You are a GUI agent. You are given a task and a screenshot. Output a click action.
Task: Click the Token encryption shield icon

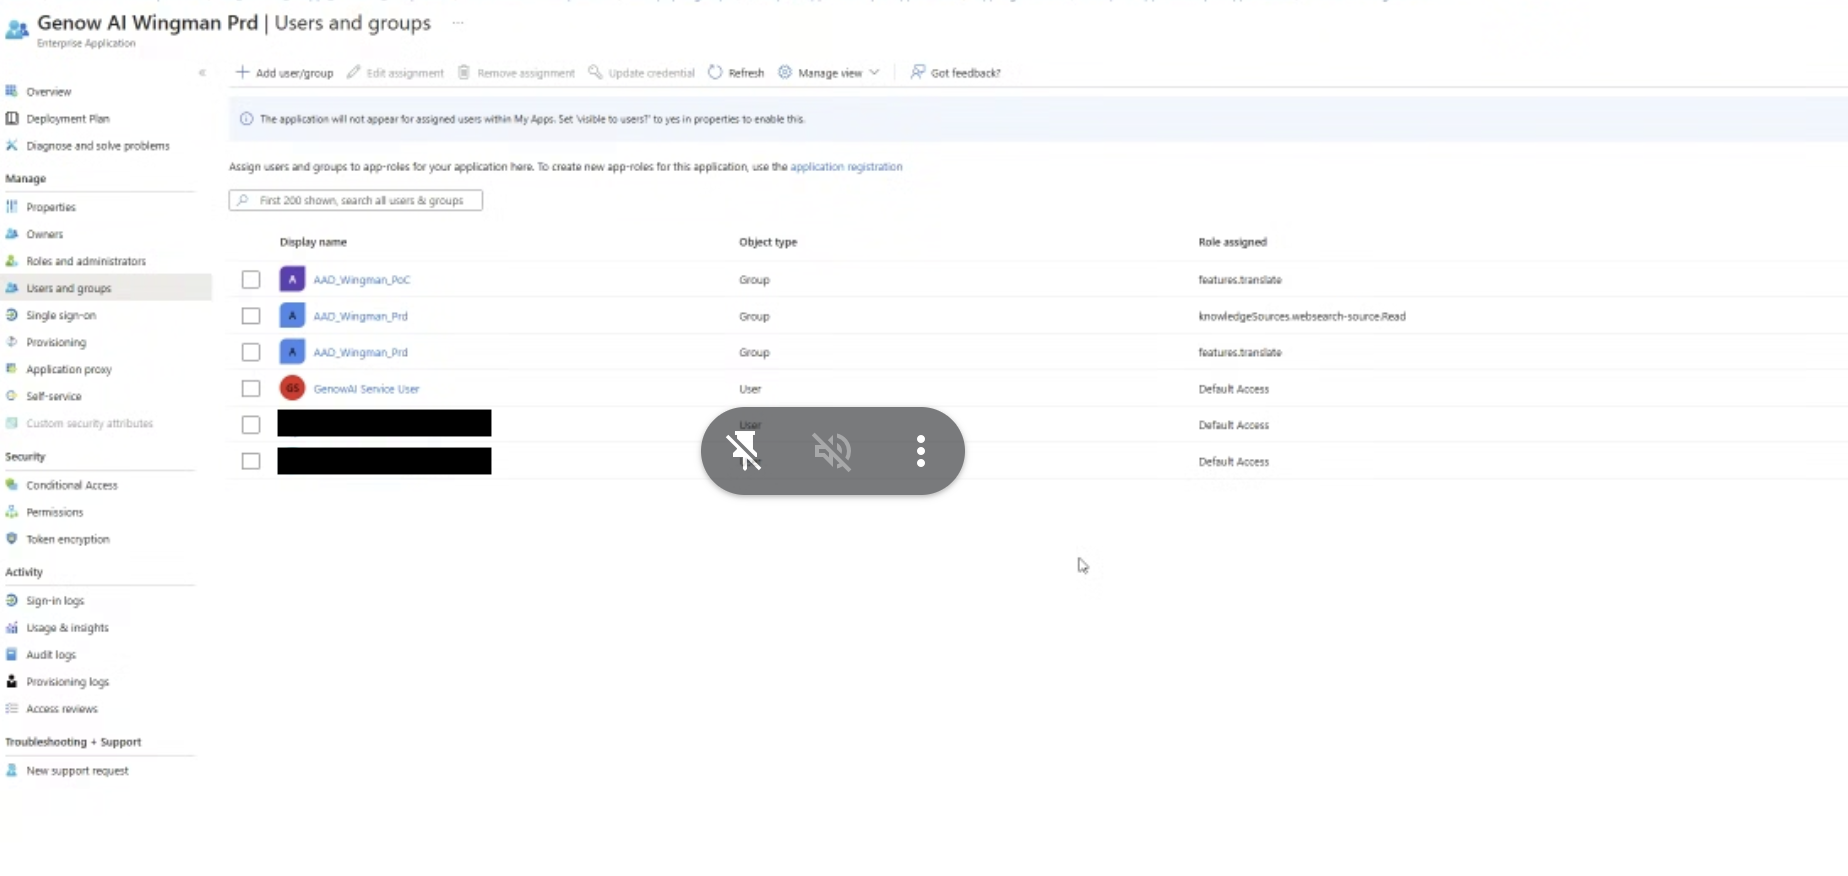12,539
